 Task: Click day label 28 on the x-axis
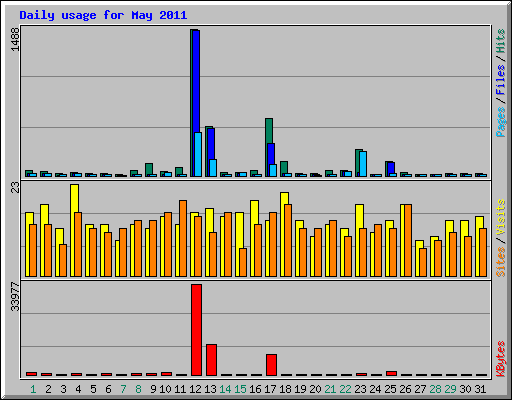pyautogui.click(x=435, y=389)
